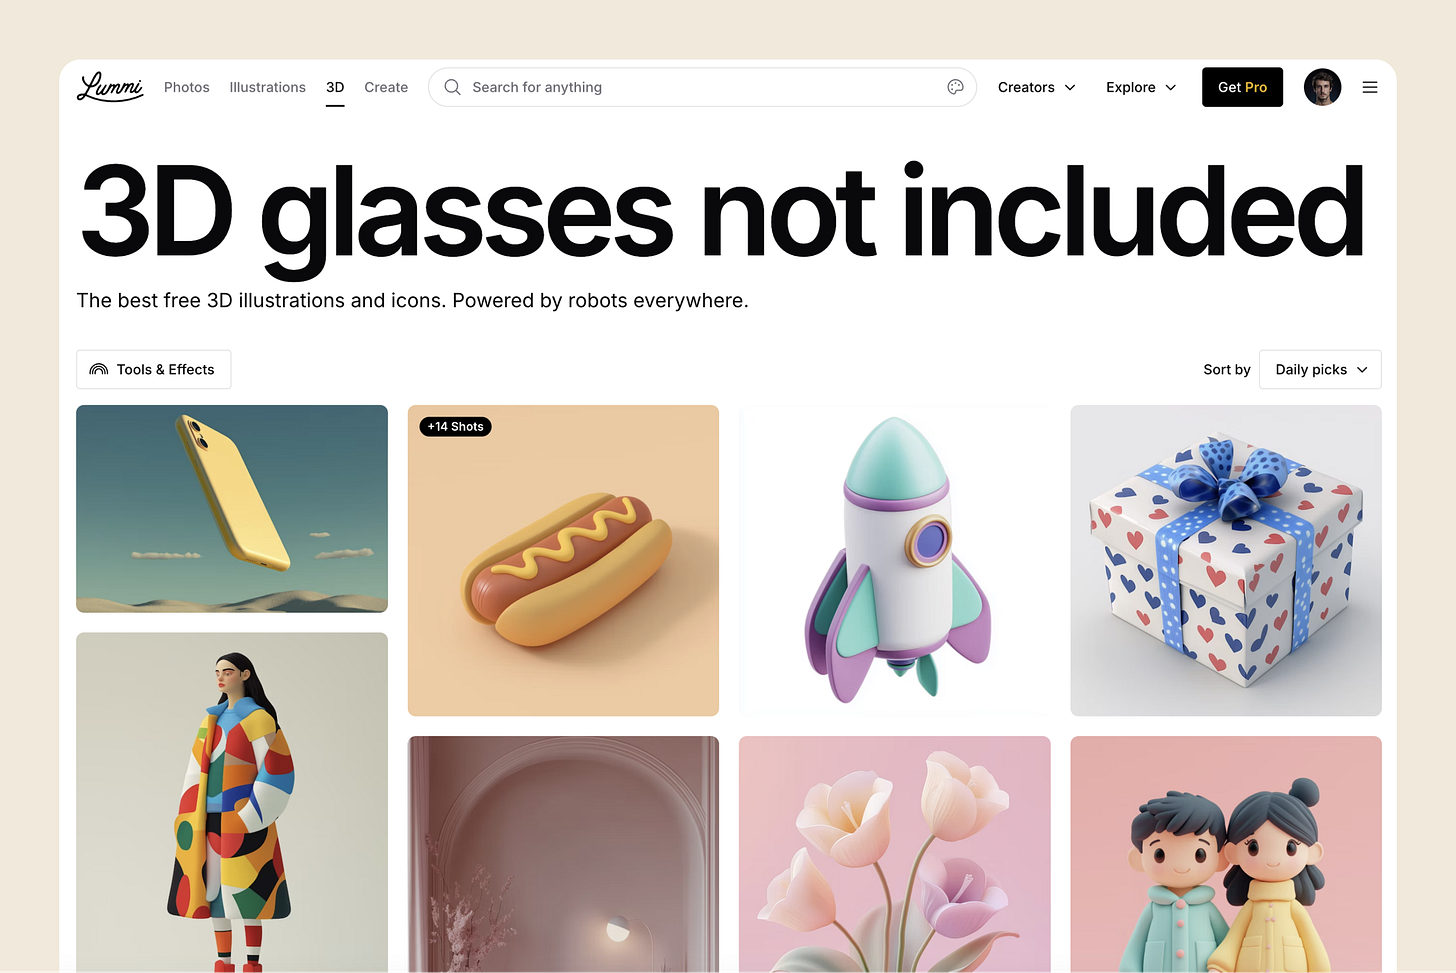Switch to the Illustrations tab
This screenshot has height=973, width=1456.
pyautogui.click(x=267, y=87)
